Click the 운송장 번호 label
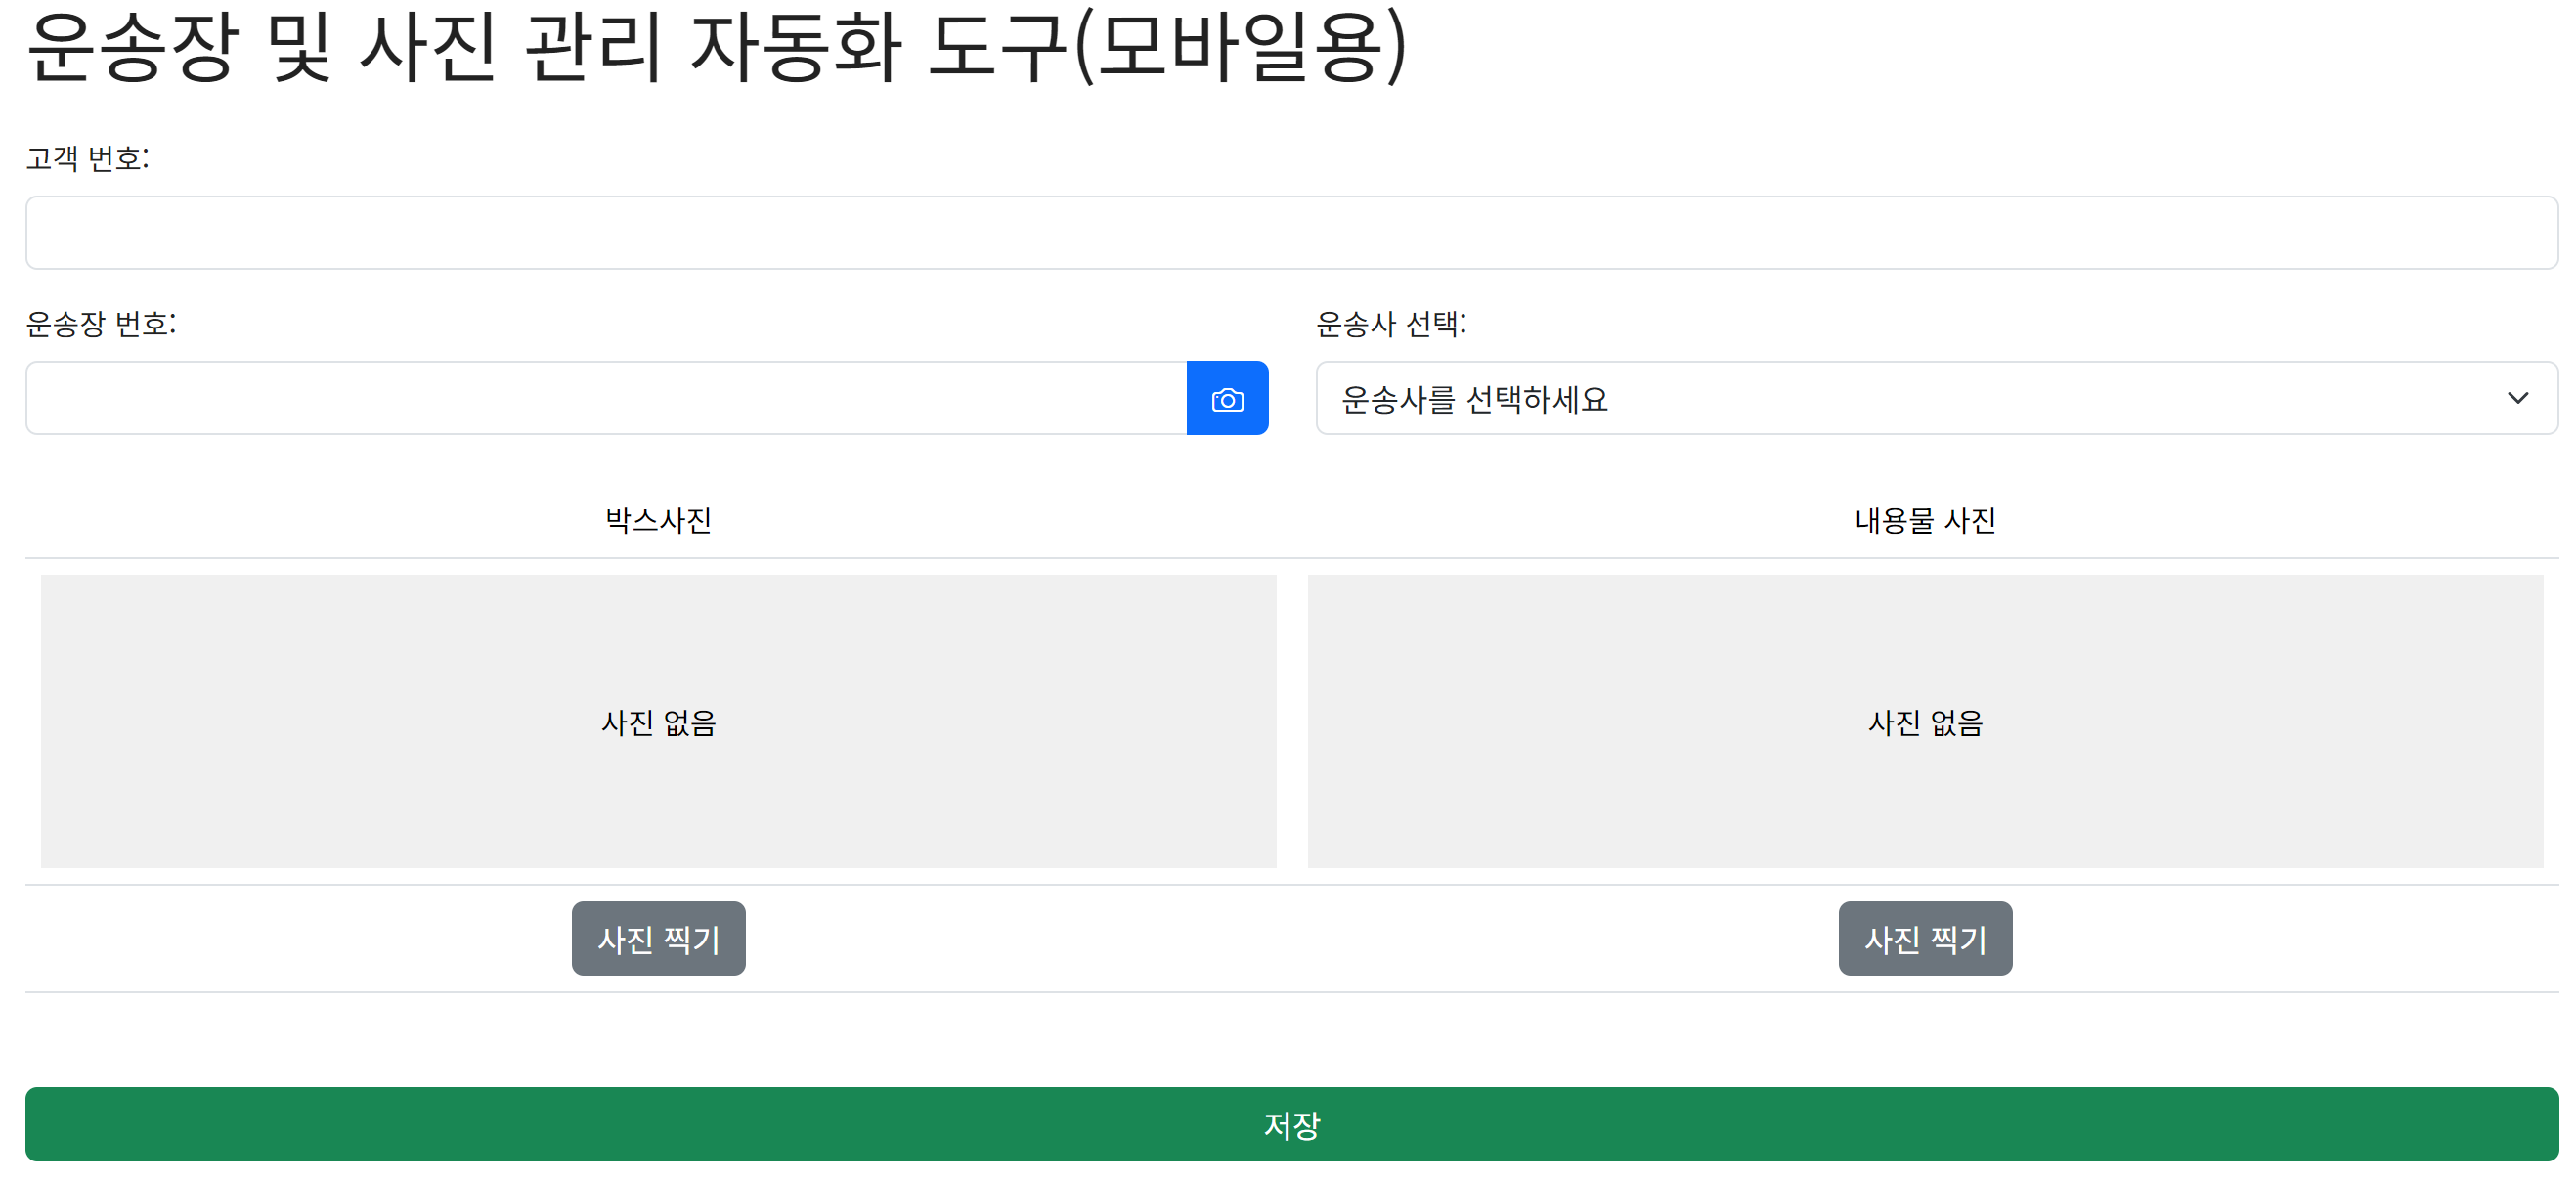This screenshot has height=1182, width=2576. tap(100, 323)
